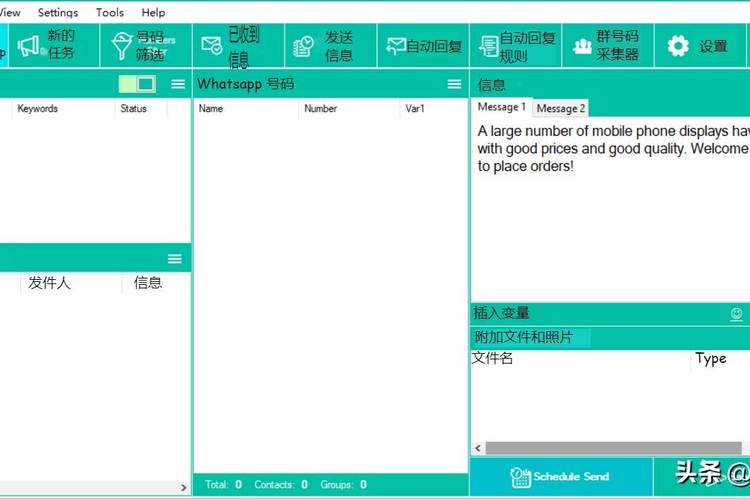This screenshot has height=500, width=750.
Task: Click the Name column header
Action: tap(246, 109)
